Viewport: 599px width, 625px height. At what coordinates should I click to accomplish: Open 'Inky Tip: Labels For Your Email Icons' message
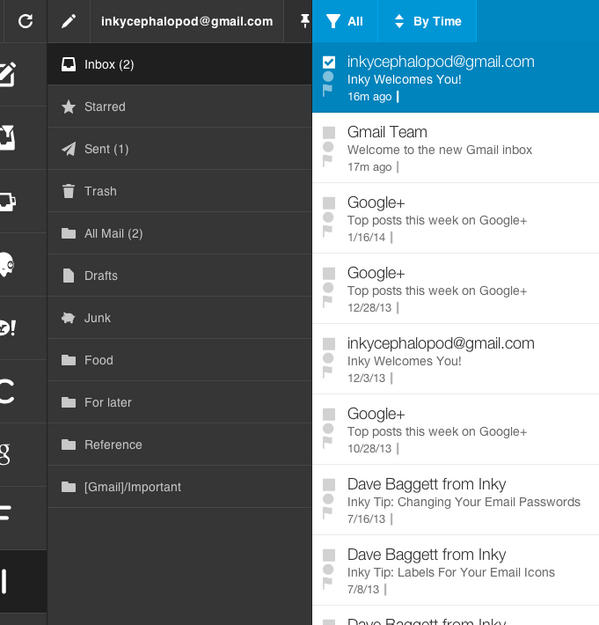click(456, 570)
